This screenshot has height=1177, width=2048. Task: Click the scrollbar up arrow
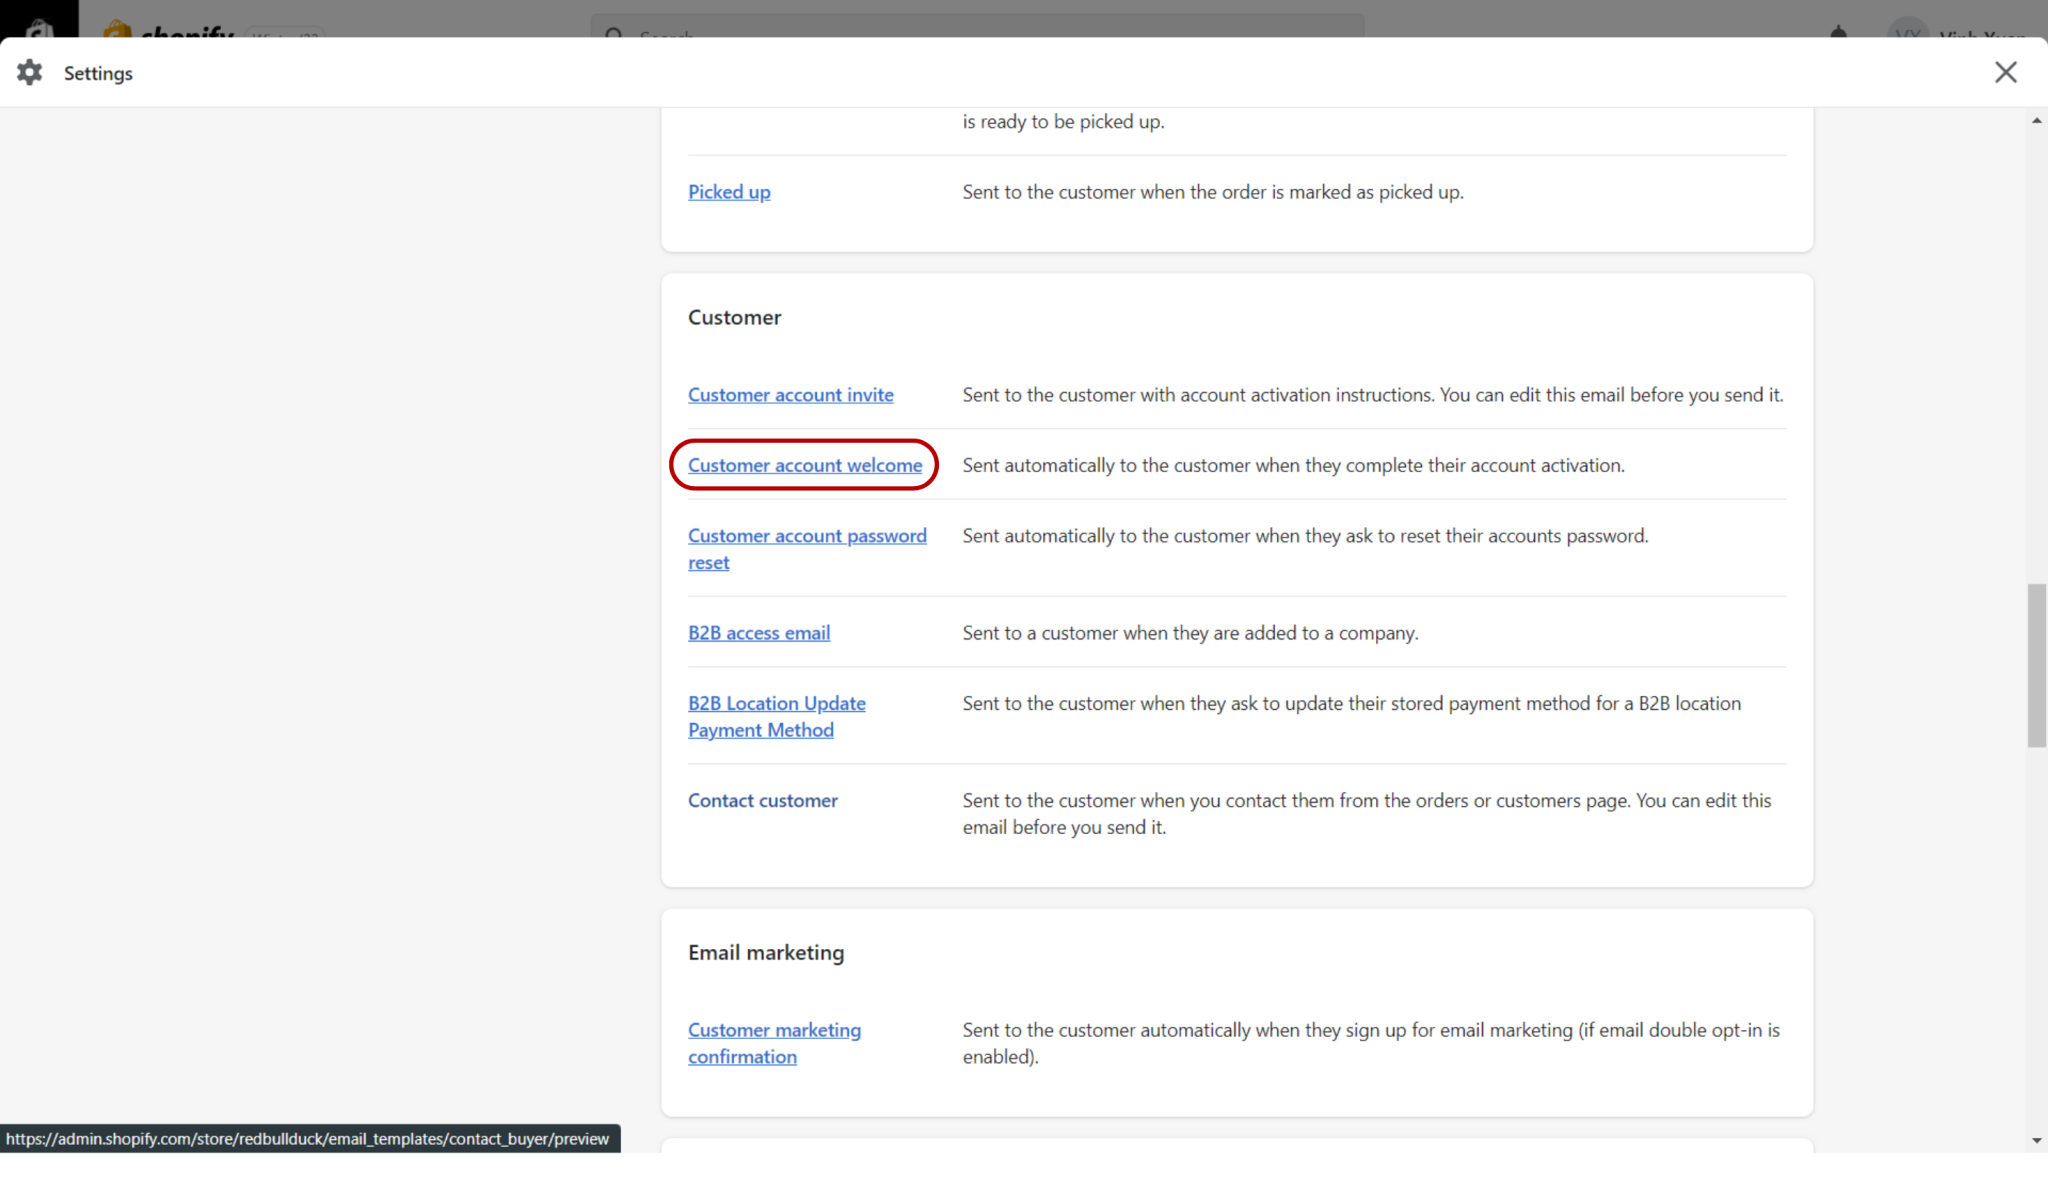2035,119
